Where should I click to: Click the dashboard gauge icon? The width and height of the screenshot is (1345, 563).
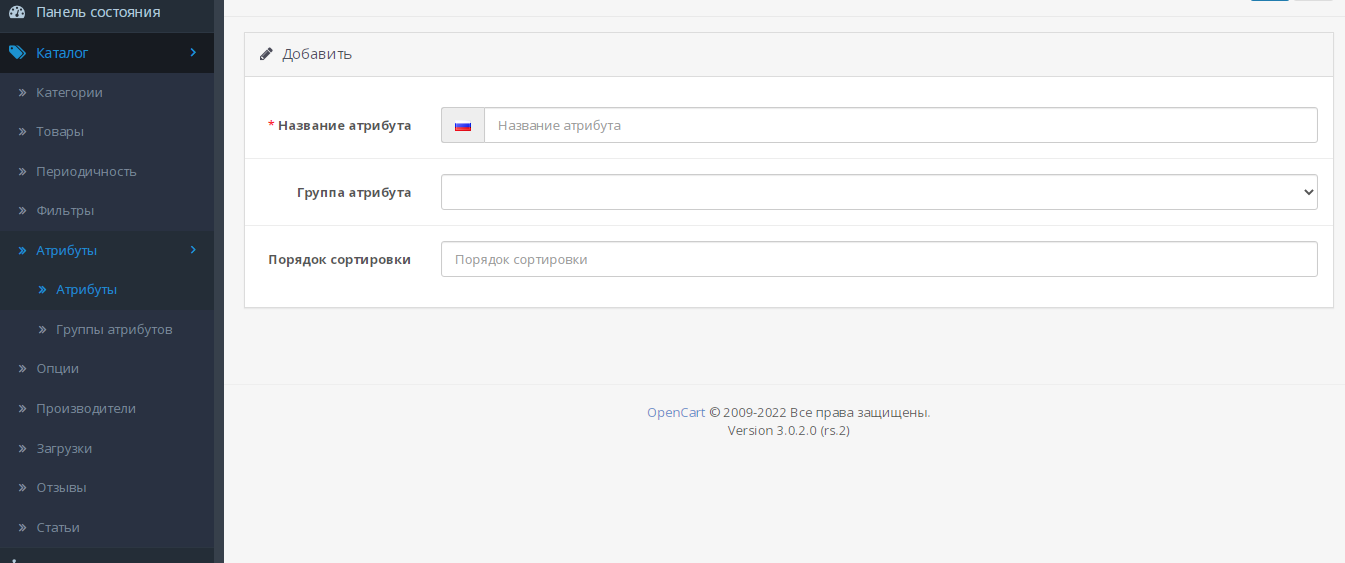[17, 13]
